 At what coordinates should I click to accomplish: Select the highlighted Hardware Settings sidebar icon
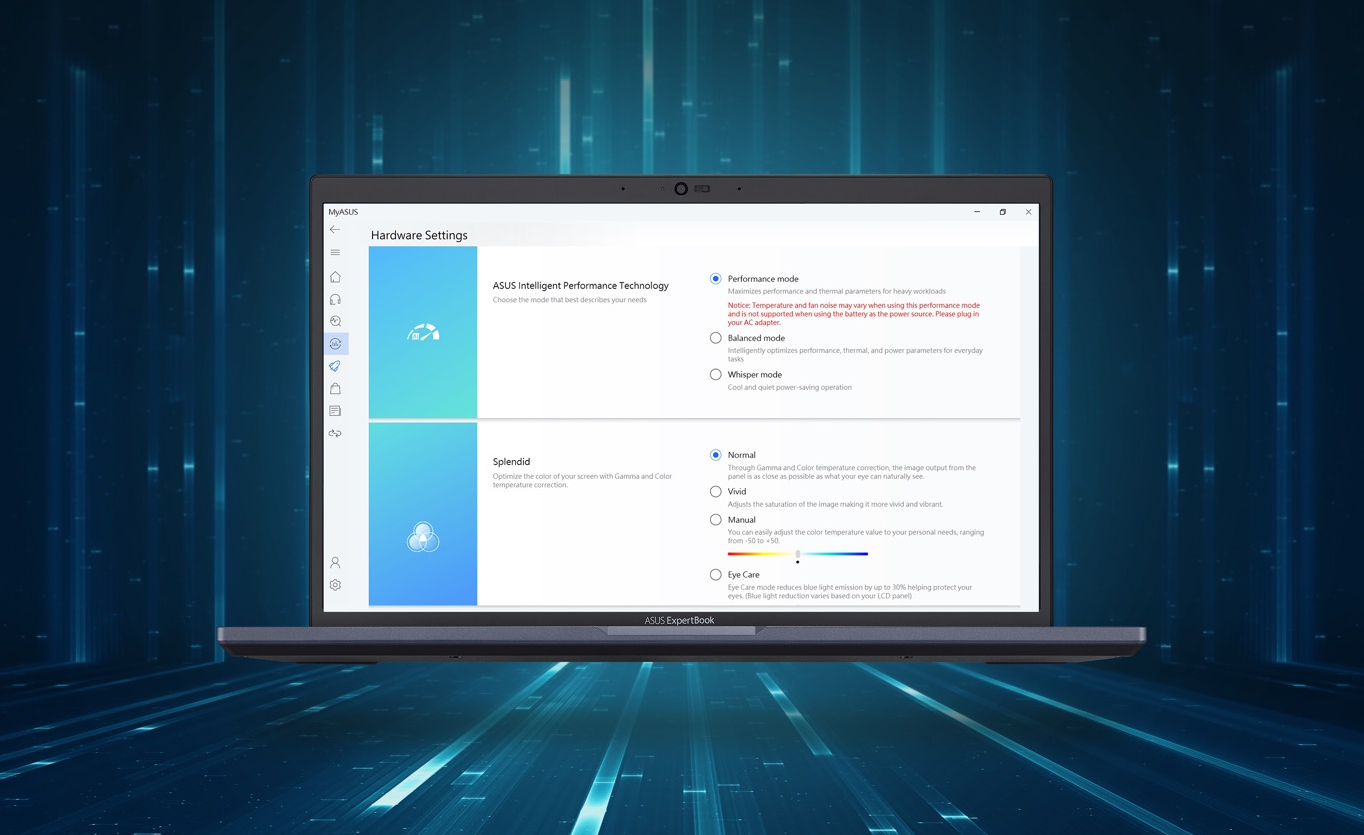coord(335,344)
